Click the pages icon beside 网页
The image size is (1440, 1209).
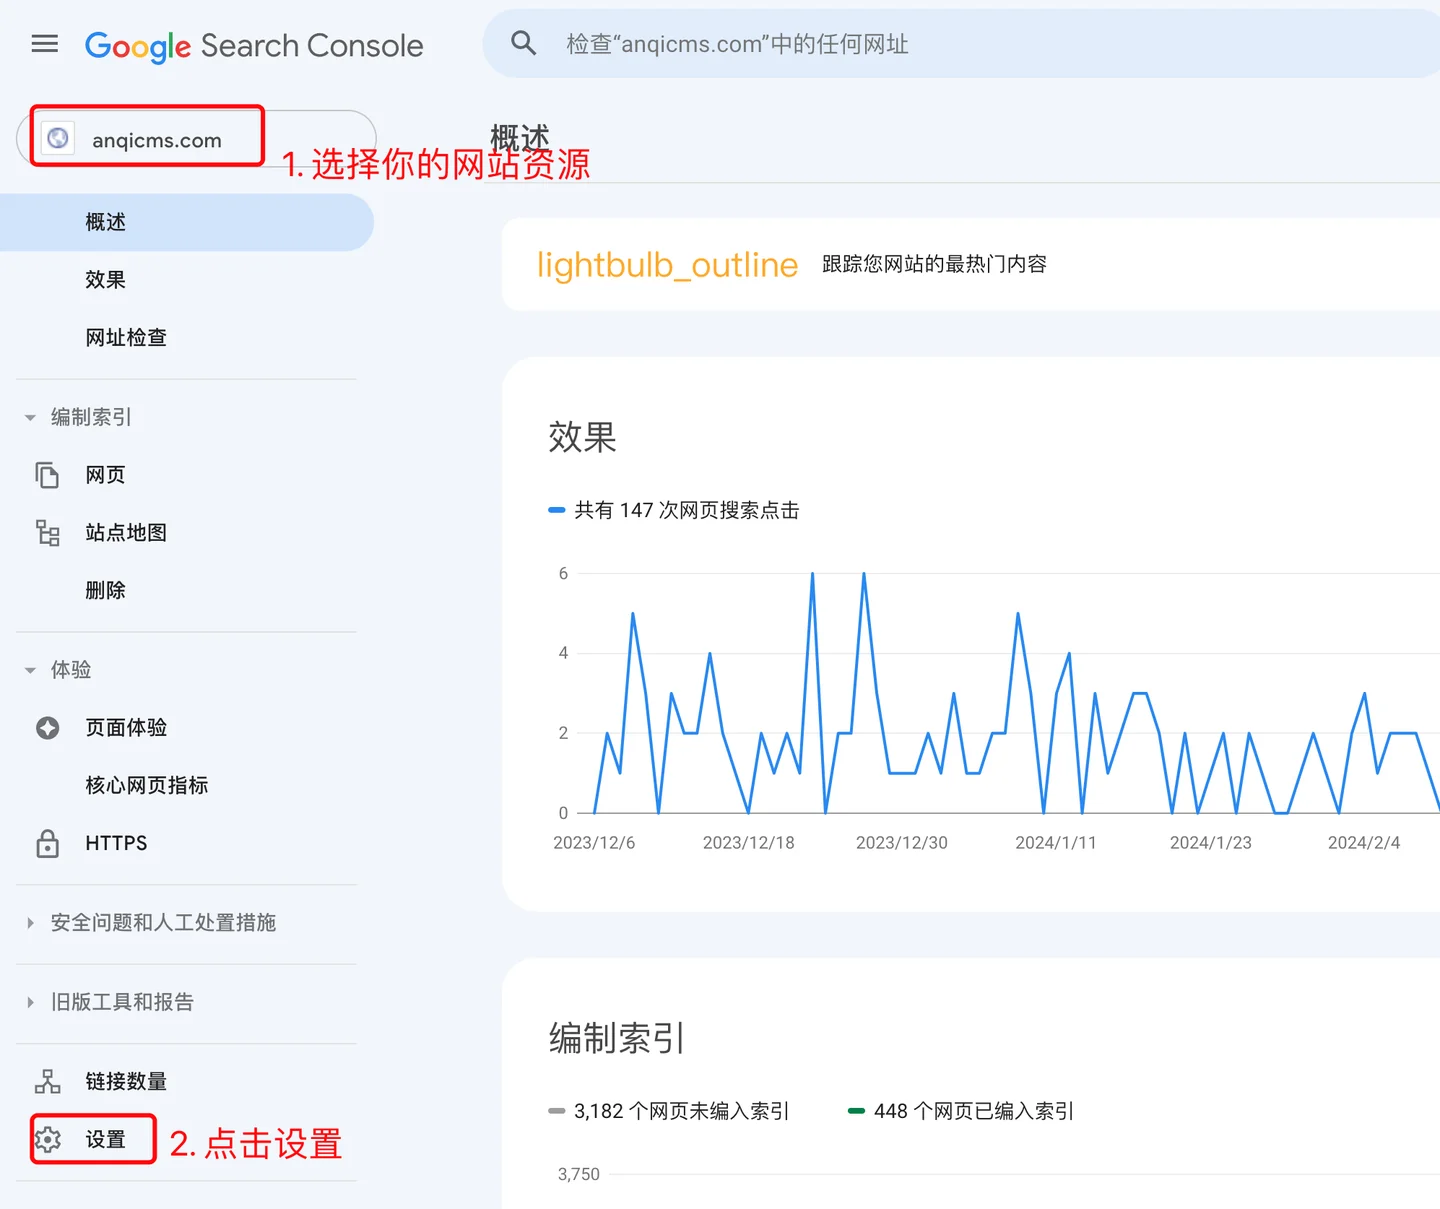tap(47, 475)
